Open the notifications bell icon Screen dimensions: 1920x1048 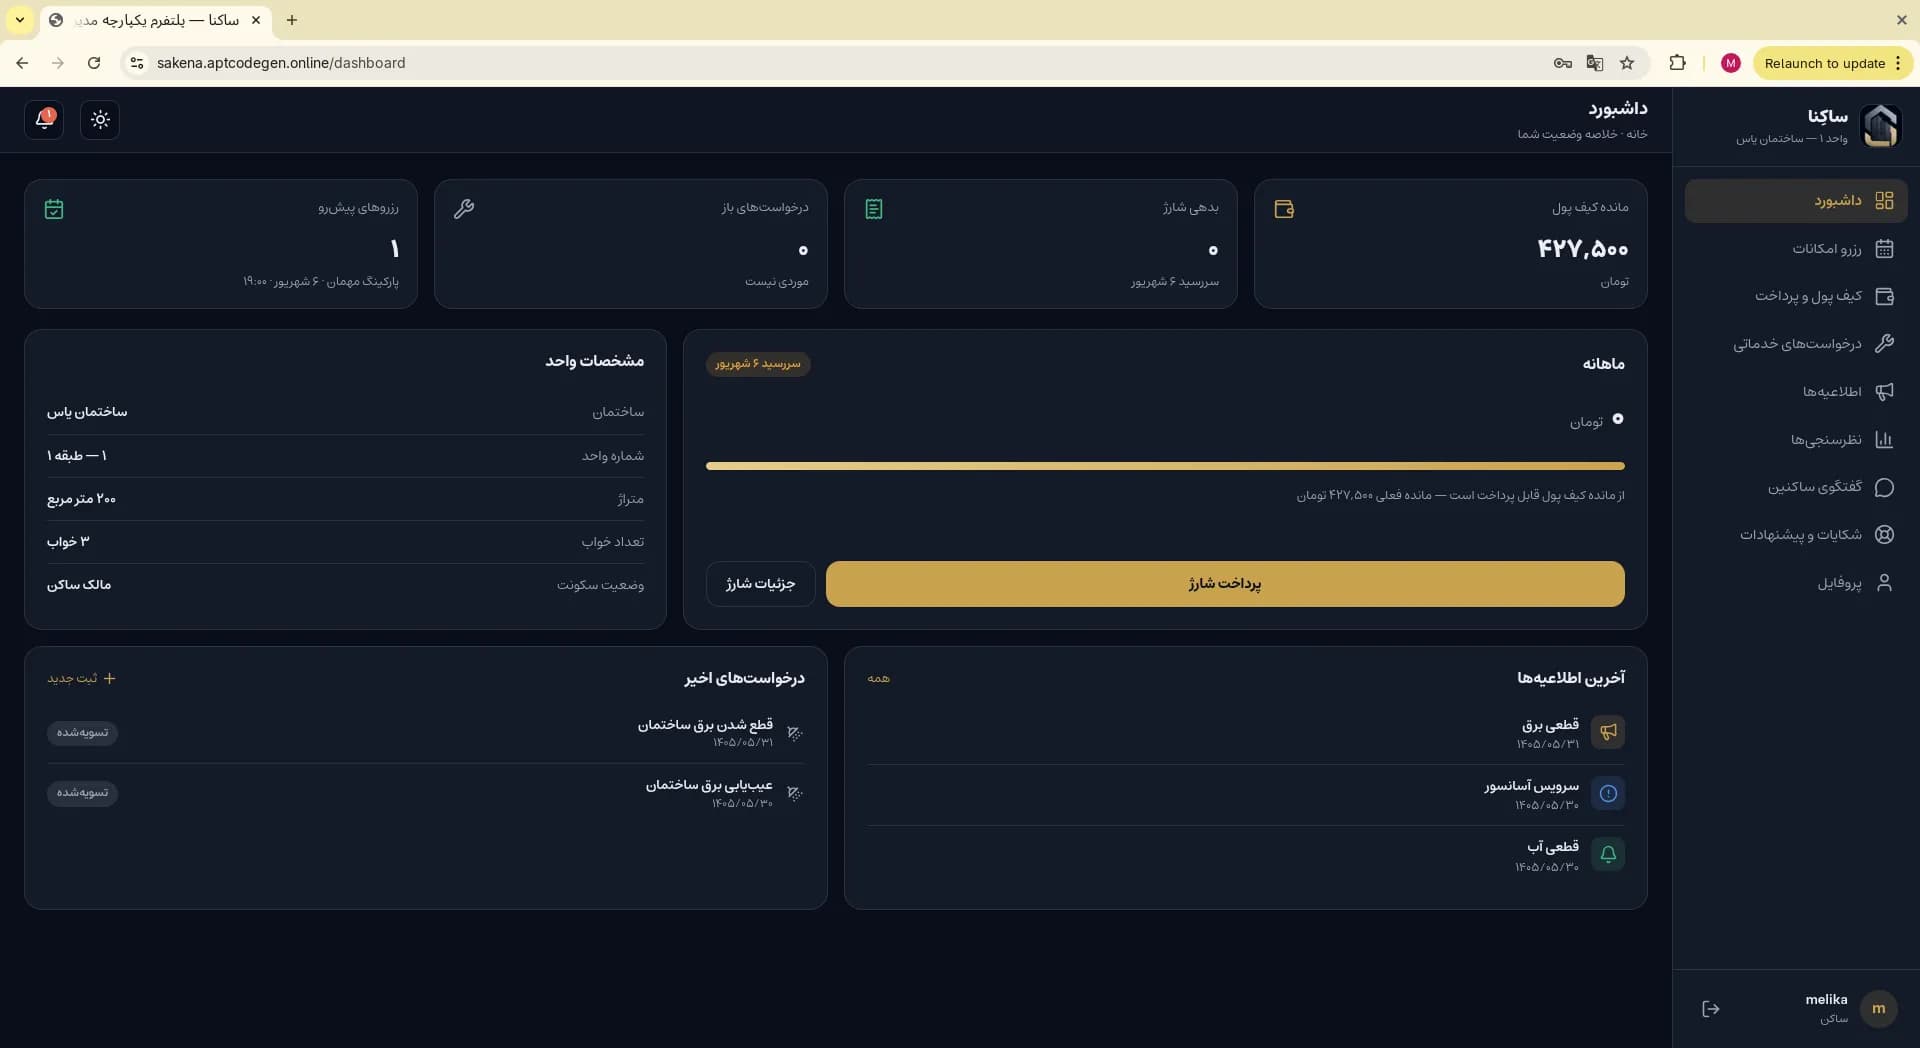[44, 120]
